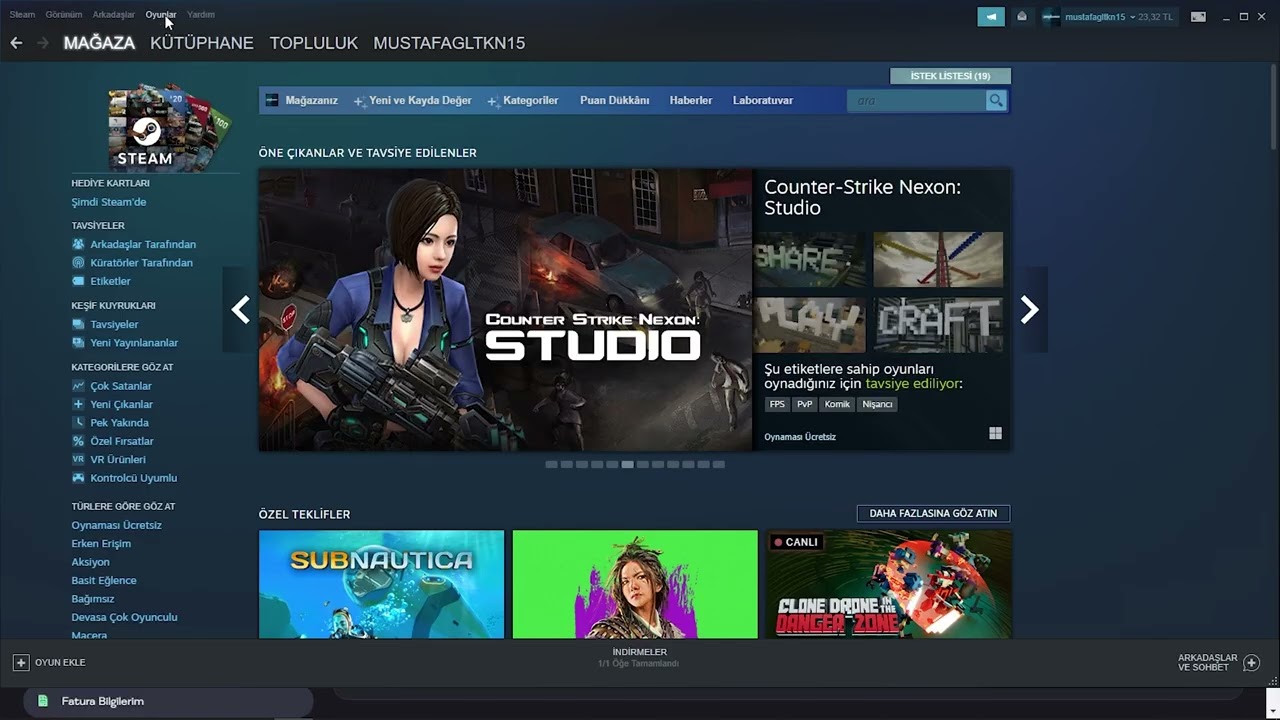This screenshot has height=720, width=1280.
Task: Open the inbox envelope icon
Action: tap(1021, 16)
